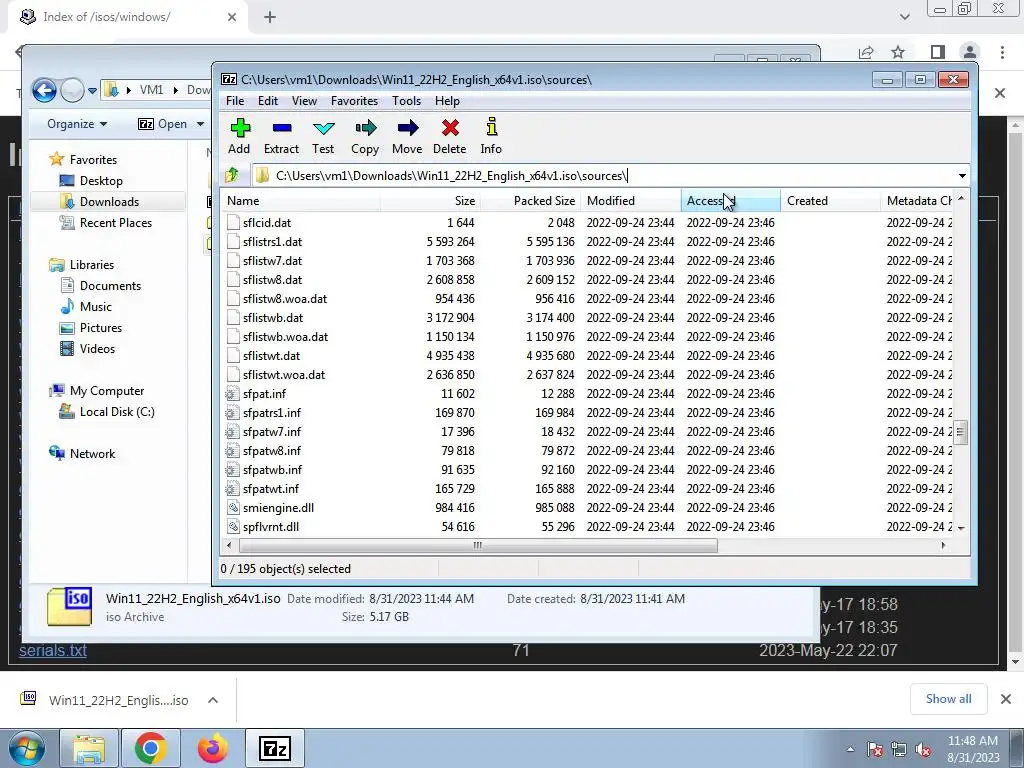This screenshot has width=1024, height=768.
Task: Go up one folder level in 7-Zip
Action: coord(232,175)
